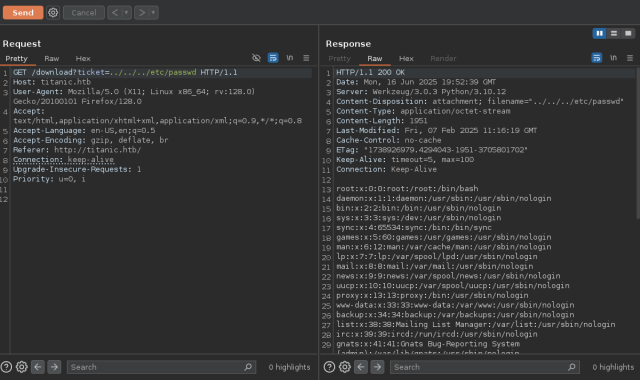Click the www-data passwd entry line
640x380 pixels.
pyautogui.click(x=455, y=305)
